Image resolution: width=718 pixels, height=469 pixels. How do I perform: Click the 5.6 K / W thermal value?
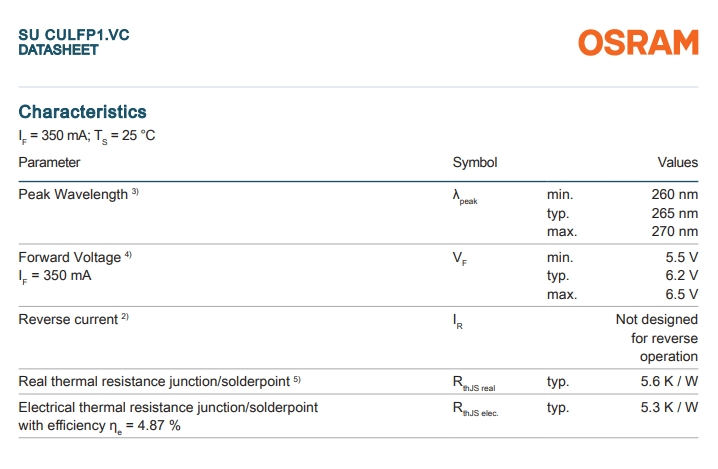point(669,382)
